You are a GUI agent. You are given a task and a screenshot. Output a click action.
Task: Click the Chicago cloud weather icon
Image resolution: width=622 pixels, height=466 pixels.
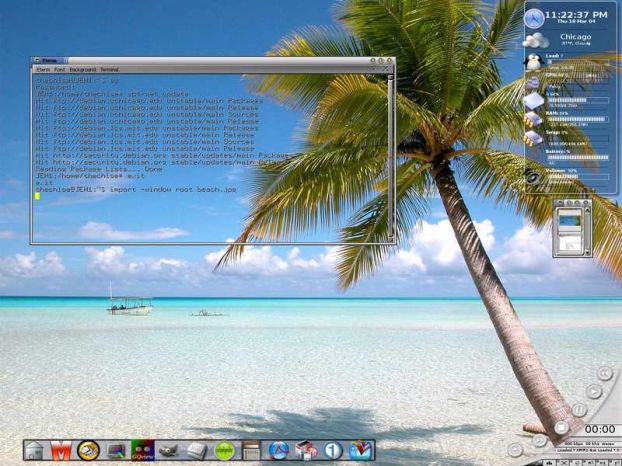click(x=536, y=40)
